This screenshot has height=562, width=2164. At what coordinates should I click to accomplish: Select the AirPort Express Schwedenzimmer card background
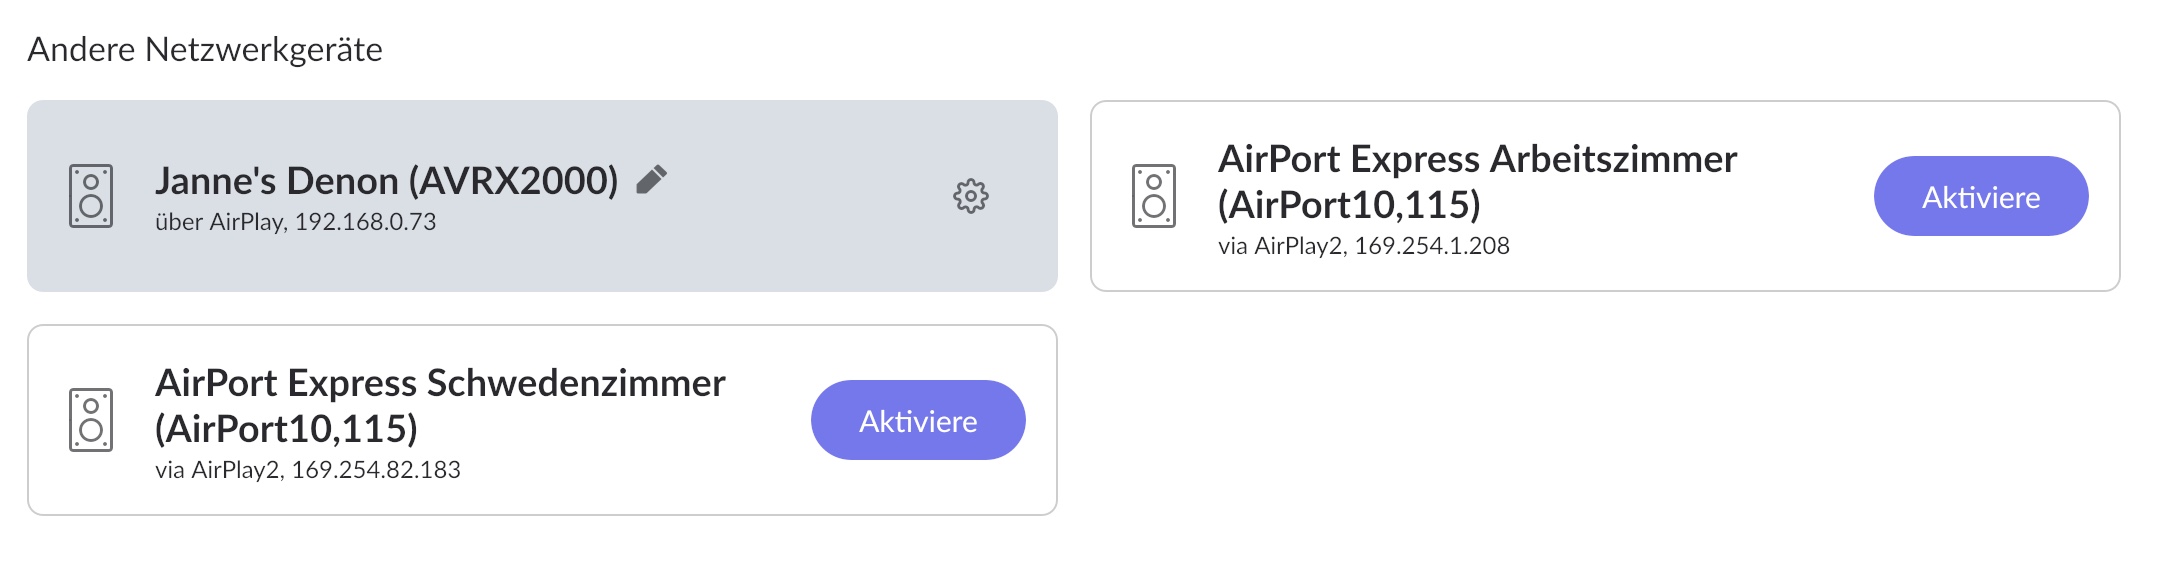coord(542,420)
